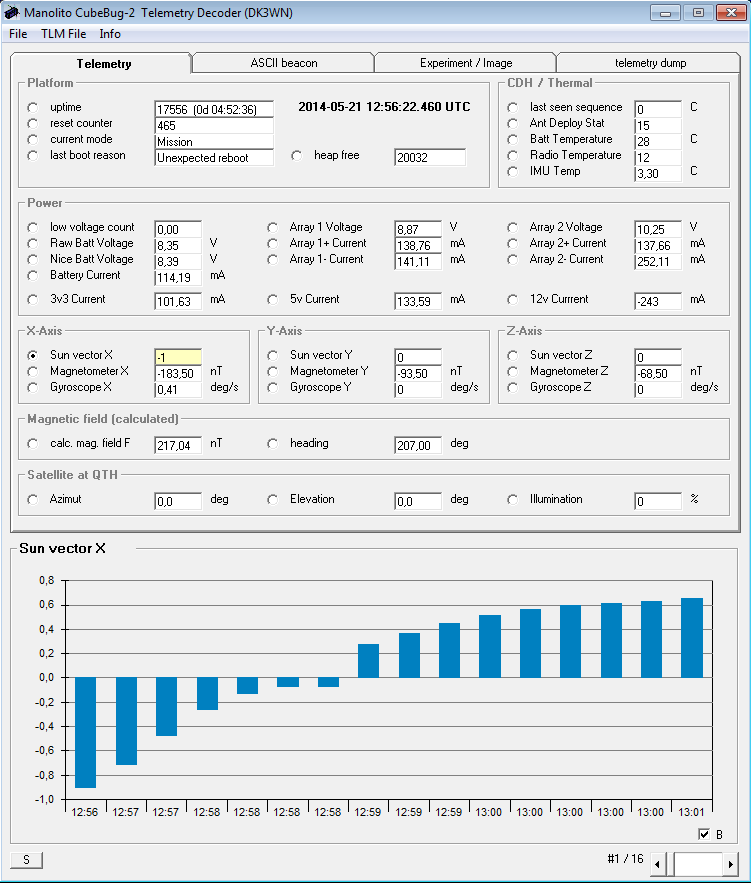Viewport: 751px width, 883px height.
Task: Select the last boot reason radio button
Action: [33, 155]
